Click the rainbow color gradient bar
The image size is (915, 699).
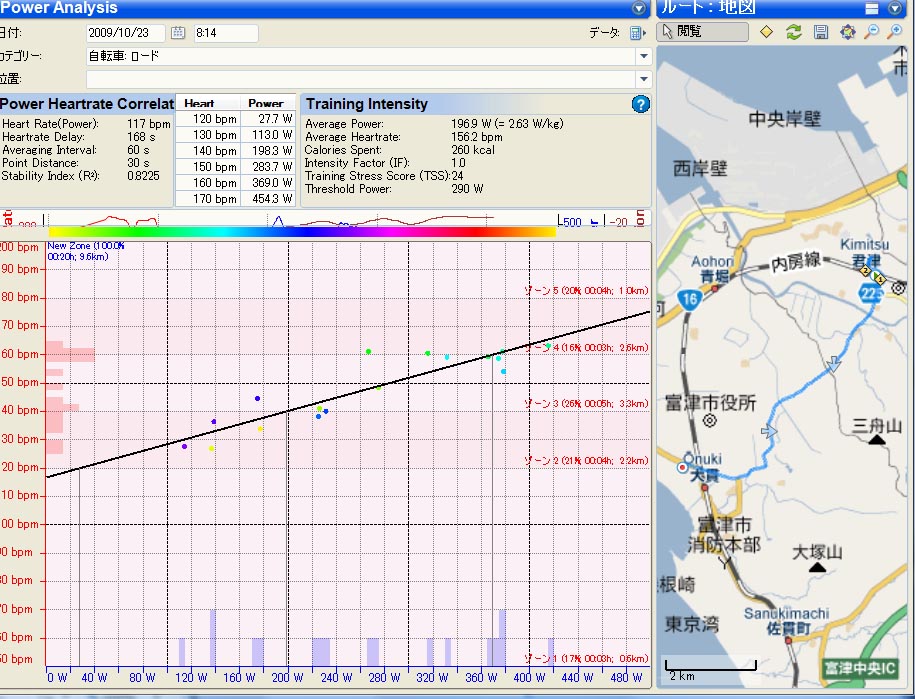(302, 231)
